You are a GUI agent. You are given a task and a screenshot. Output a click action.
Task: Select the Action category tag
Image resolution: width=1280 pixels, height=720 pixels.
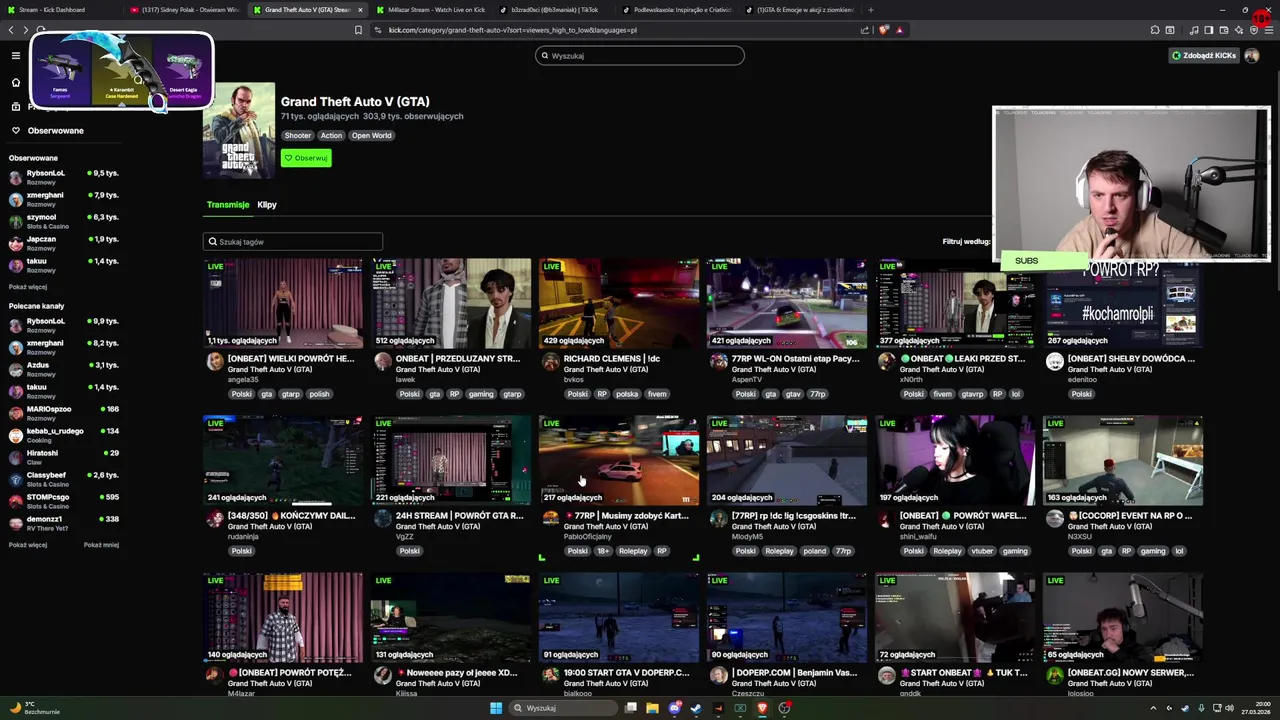coord(332,136)
